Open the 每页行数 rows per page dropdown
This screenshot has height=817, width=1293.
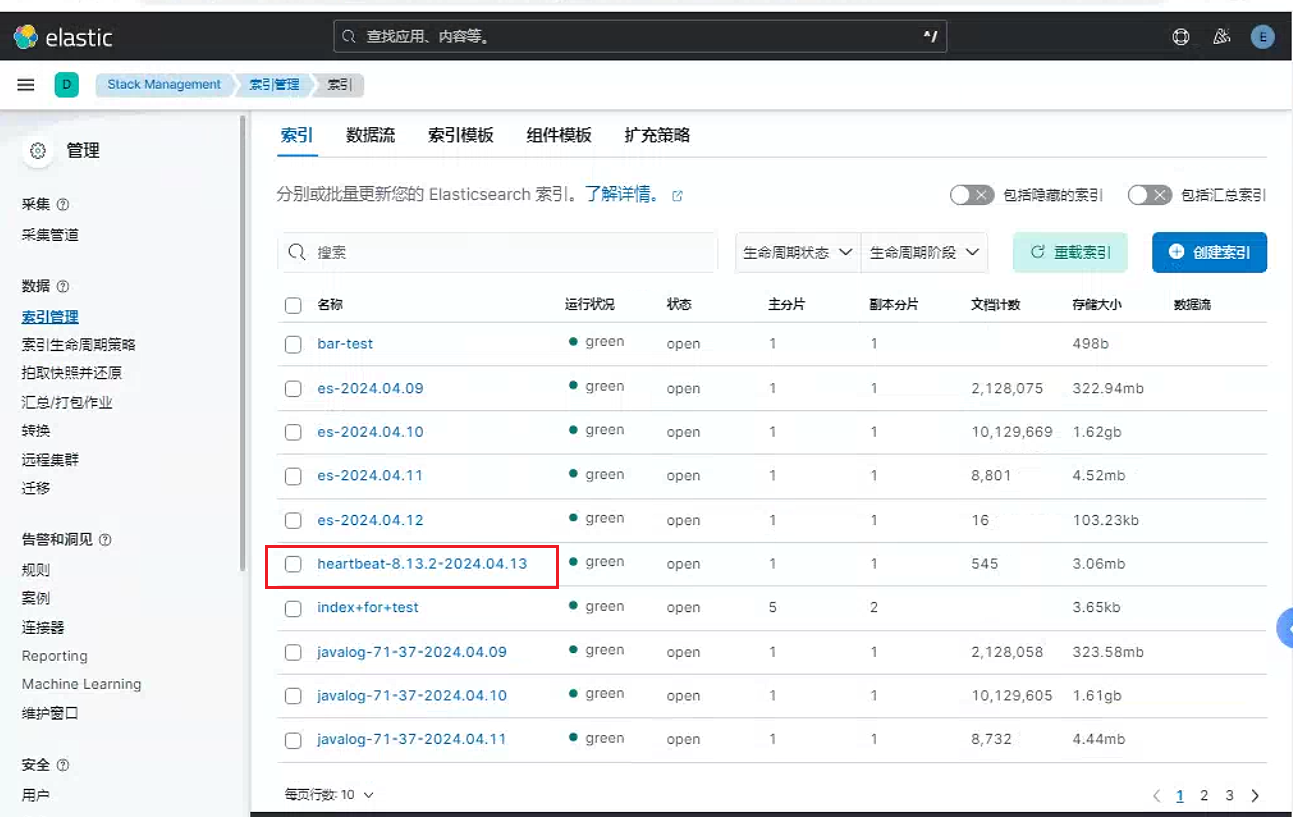pos(329,795)
